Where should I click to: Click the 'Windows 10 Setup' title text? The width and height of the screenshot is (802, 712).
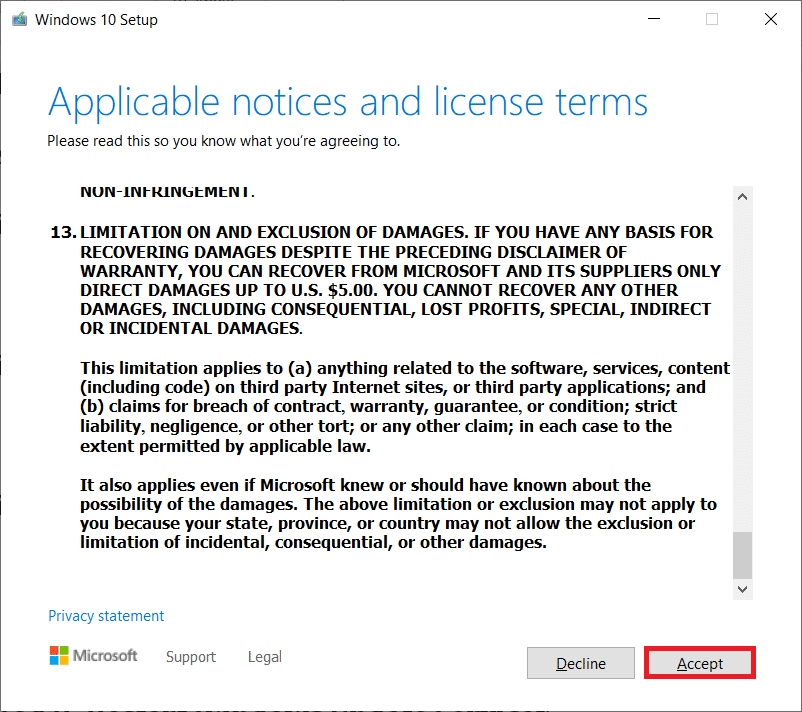tap(96, 19)
